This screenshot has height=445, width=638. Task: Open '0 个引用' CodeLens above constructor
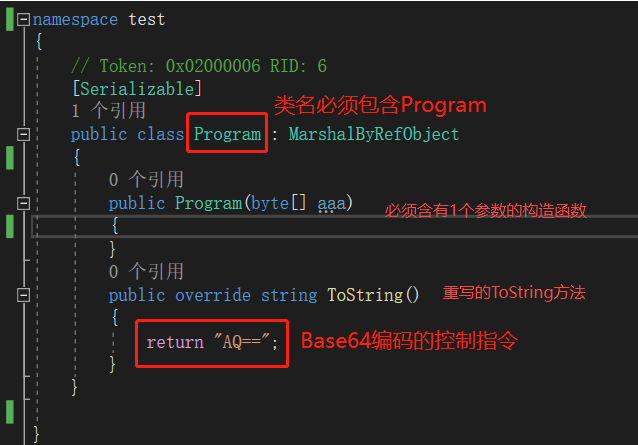pyautogui.click(x=146, y=179)
